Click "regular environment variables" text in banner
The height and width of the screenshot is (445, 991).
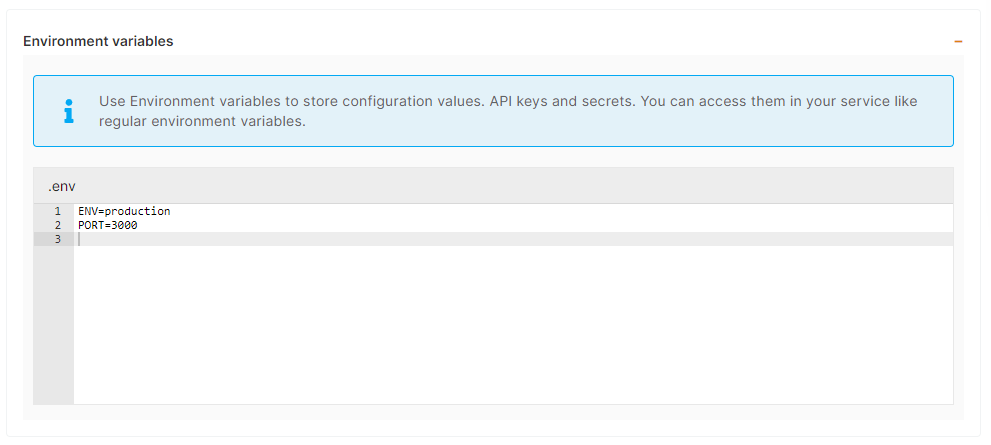pyautogui.click(x=202, y=121)
